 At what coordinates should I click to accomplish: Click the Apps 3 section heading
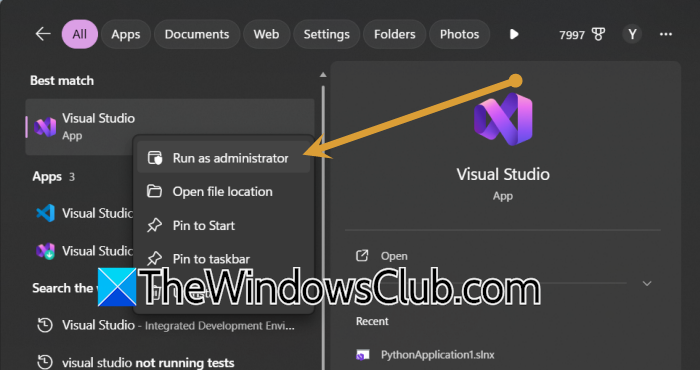(54, 177)
